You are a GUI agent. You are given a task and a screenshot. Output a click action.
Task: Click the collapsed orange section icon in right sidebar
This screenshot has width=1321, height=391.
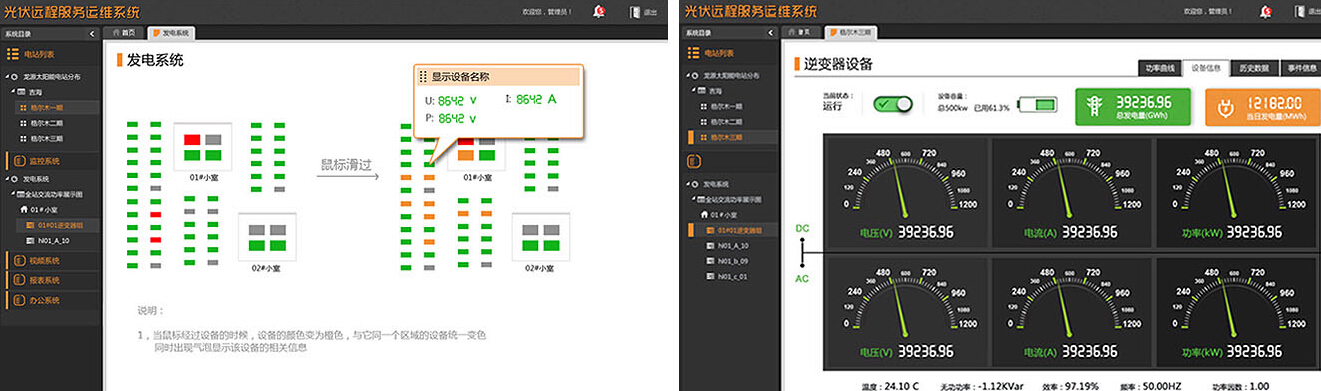coord(695,160)
